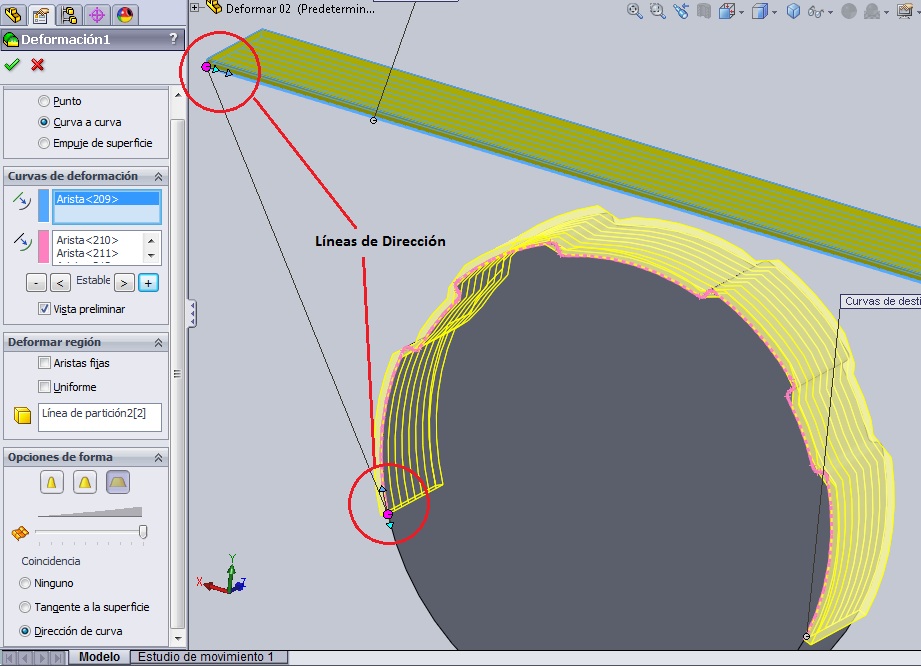The width and height of the screenshot is (921, 666).
Task: Click the shaded blue cube view icon
Action: coord(794,11)
